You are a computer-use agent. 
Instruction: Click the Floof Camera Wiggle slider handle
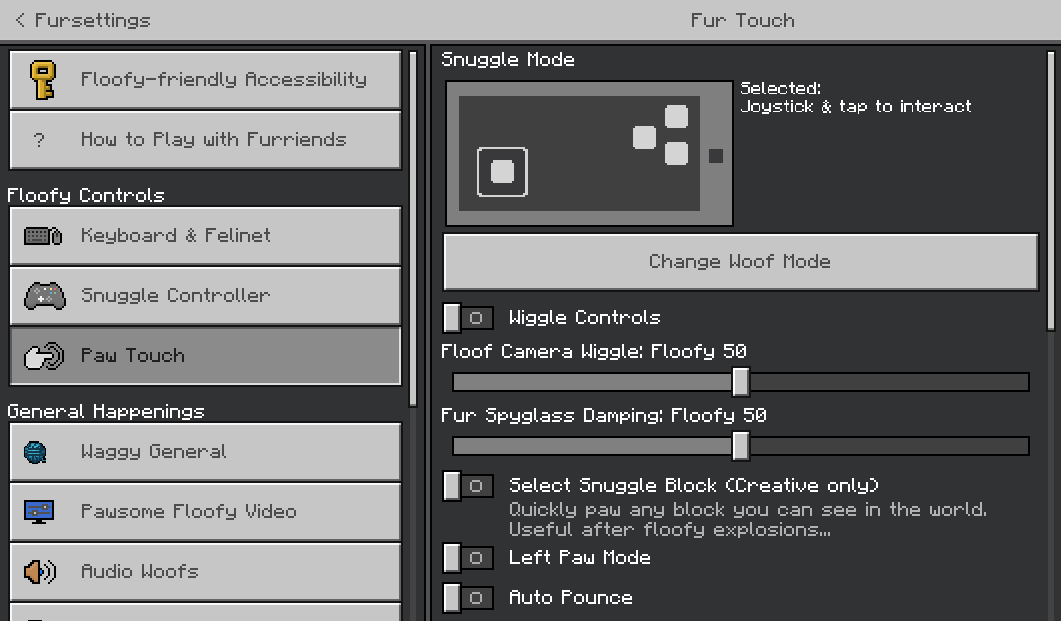[740, 382]
